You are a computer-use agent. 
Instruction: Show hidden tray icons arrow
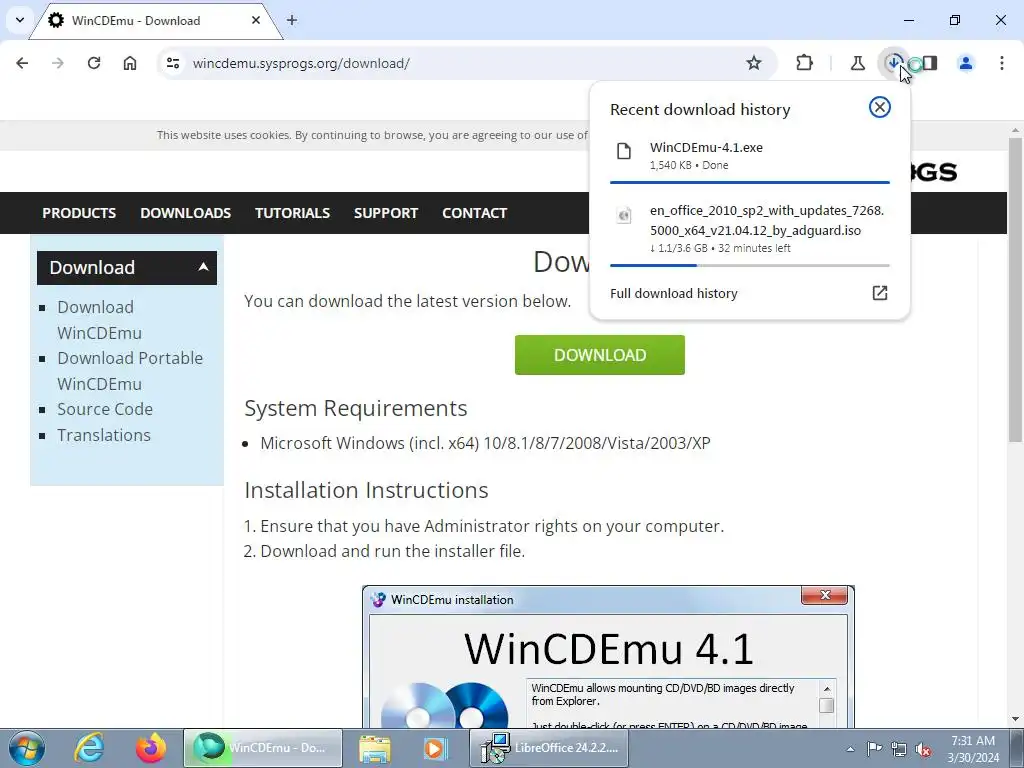(850, 749)
